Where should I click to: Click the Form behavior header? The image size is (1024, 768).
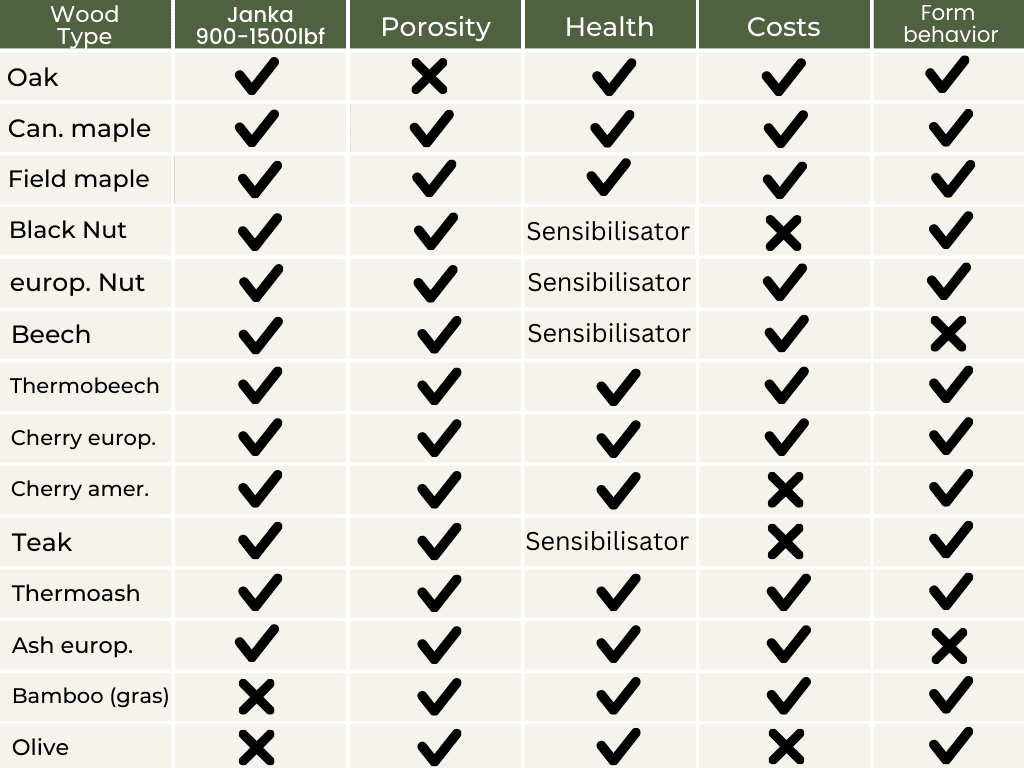pos(949,25)
